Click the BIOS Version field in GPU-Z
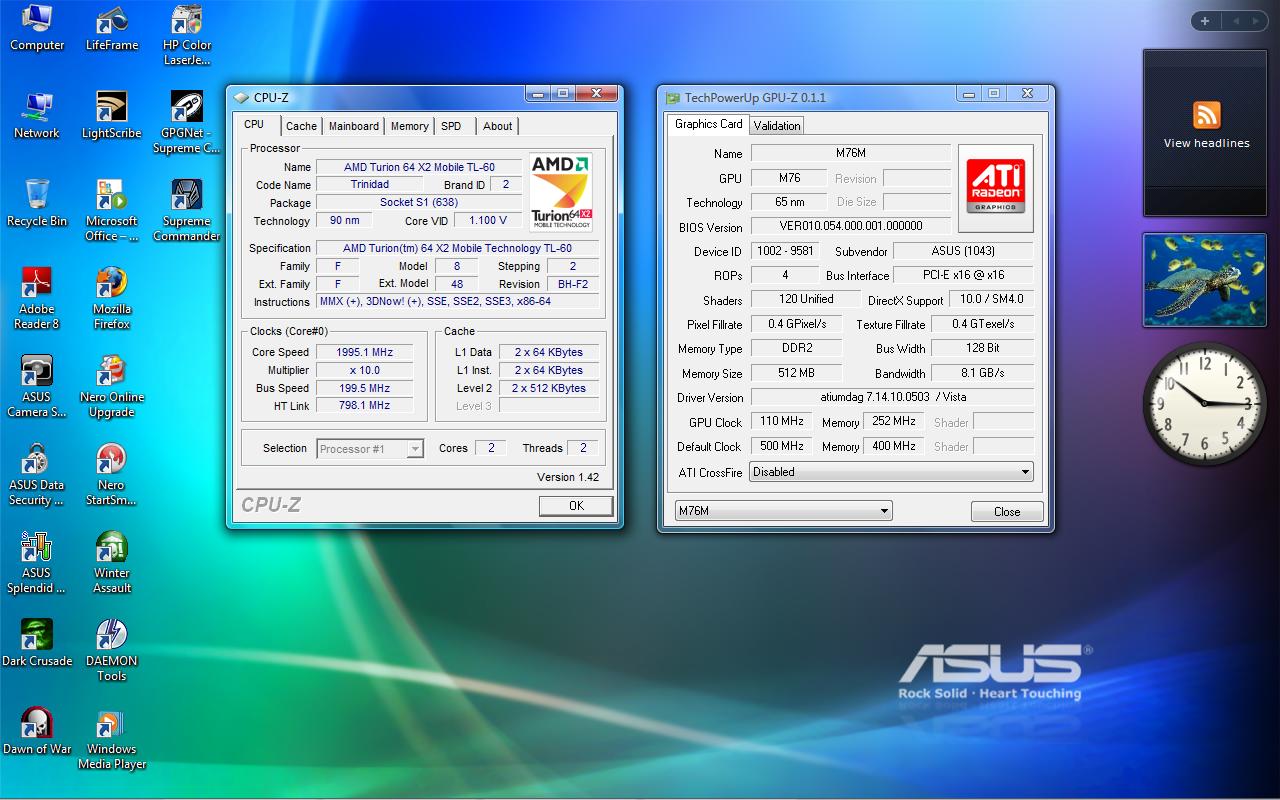The image size is (1280, 800). pyautogui.click(x=850, y=227)
